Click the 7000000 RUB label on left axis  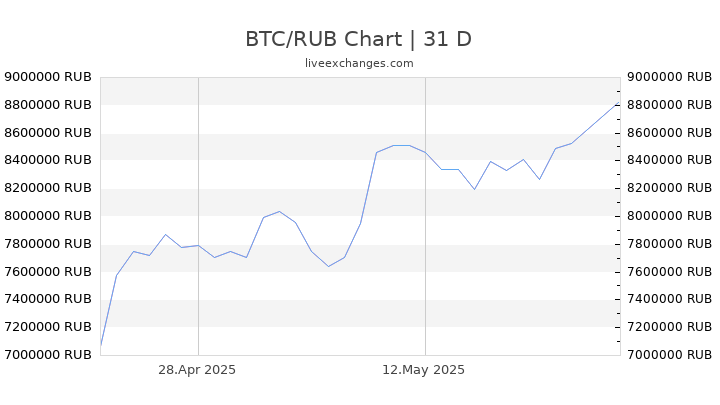(48, 355)
